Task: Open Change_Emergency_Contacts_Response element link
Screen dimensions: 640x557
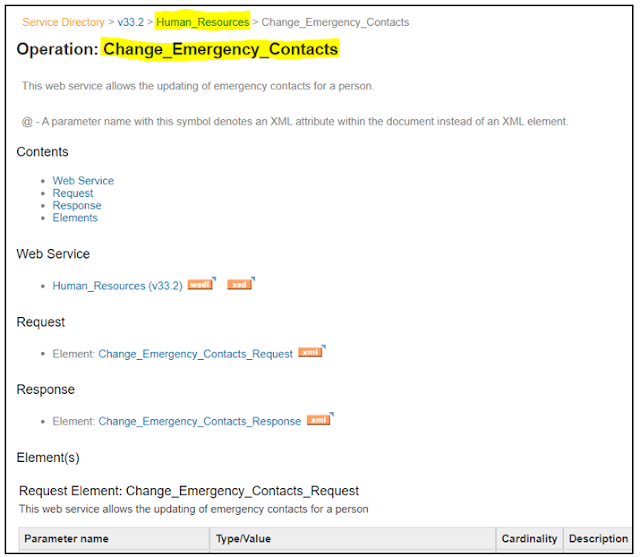Action: coord(200,421)
